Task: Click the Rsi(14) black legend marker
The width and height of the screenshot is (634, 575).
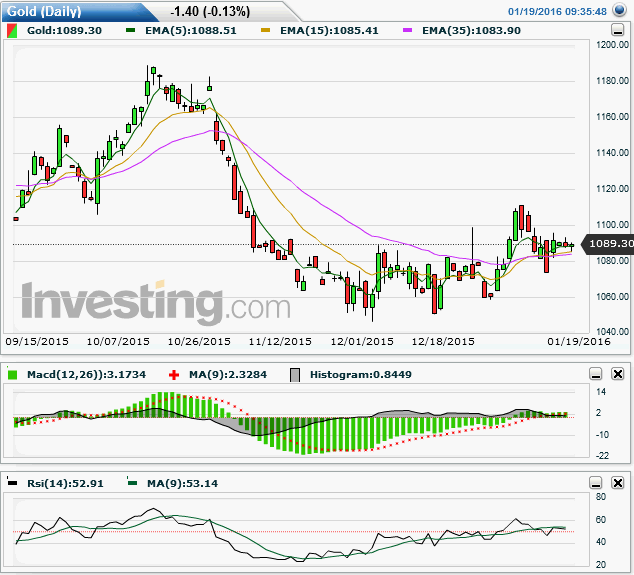Action: click(x=13, y=482)
